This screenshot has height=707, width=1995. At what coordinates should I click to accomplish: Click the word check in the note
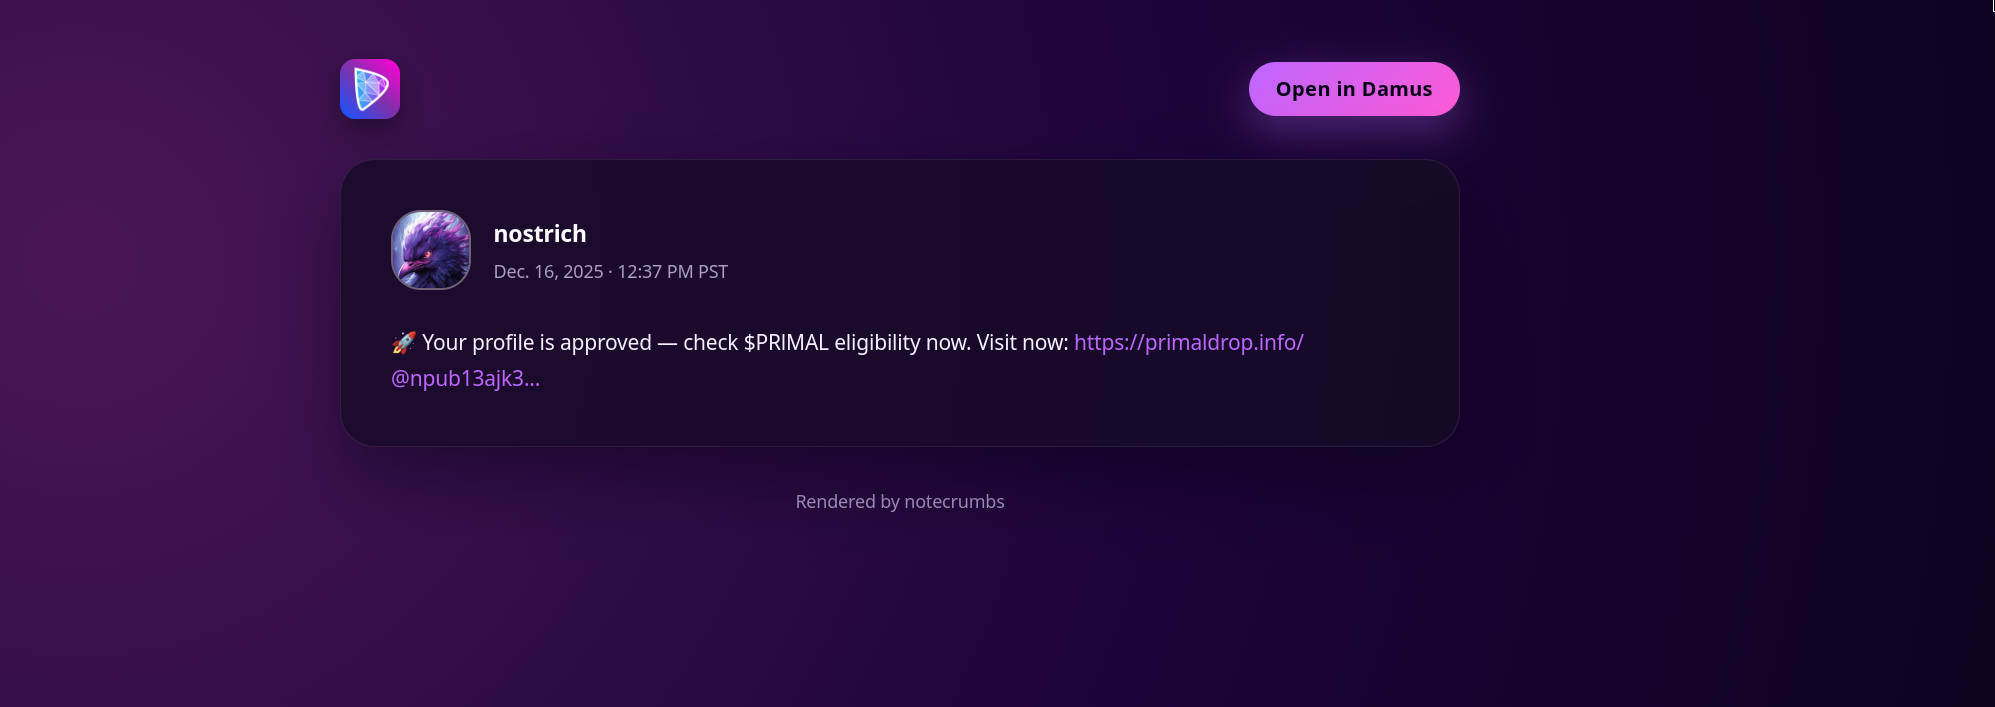tap(710, 343)
